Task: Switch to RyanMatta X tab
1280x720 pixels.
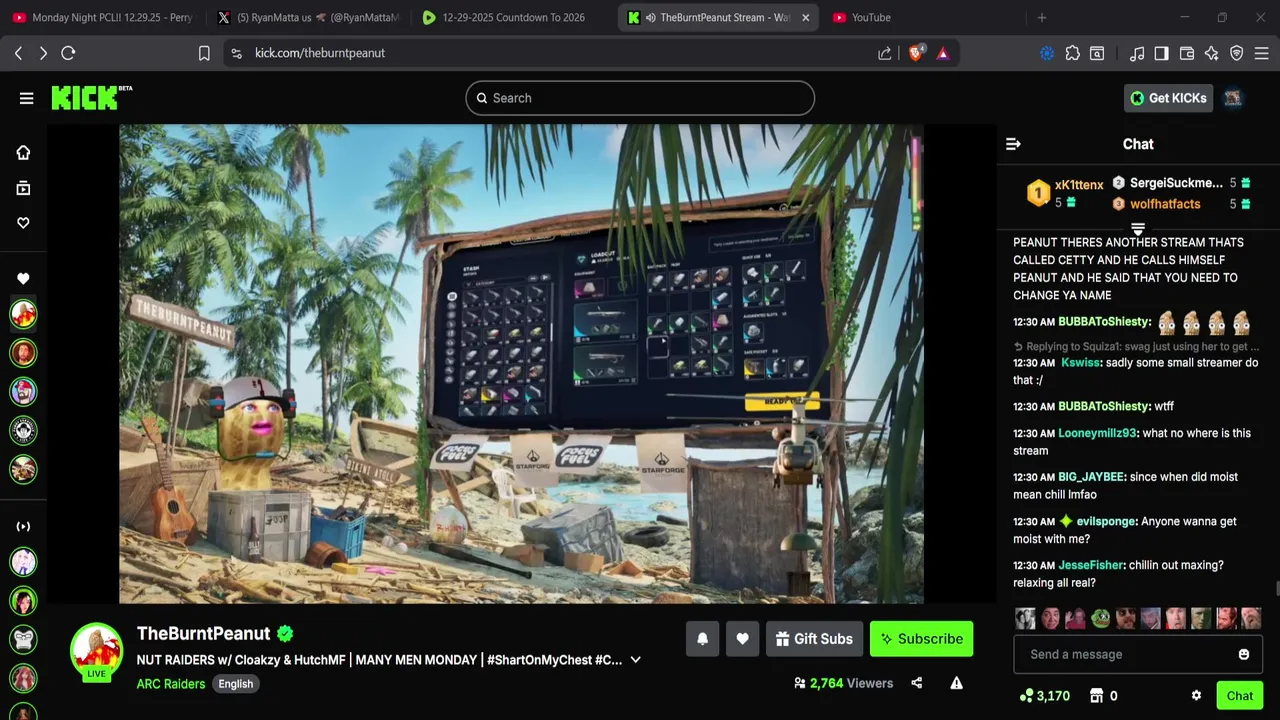Action: [x=309, y=17]
